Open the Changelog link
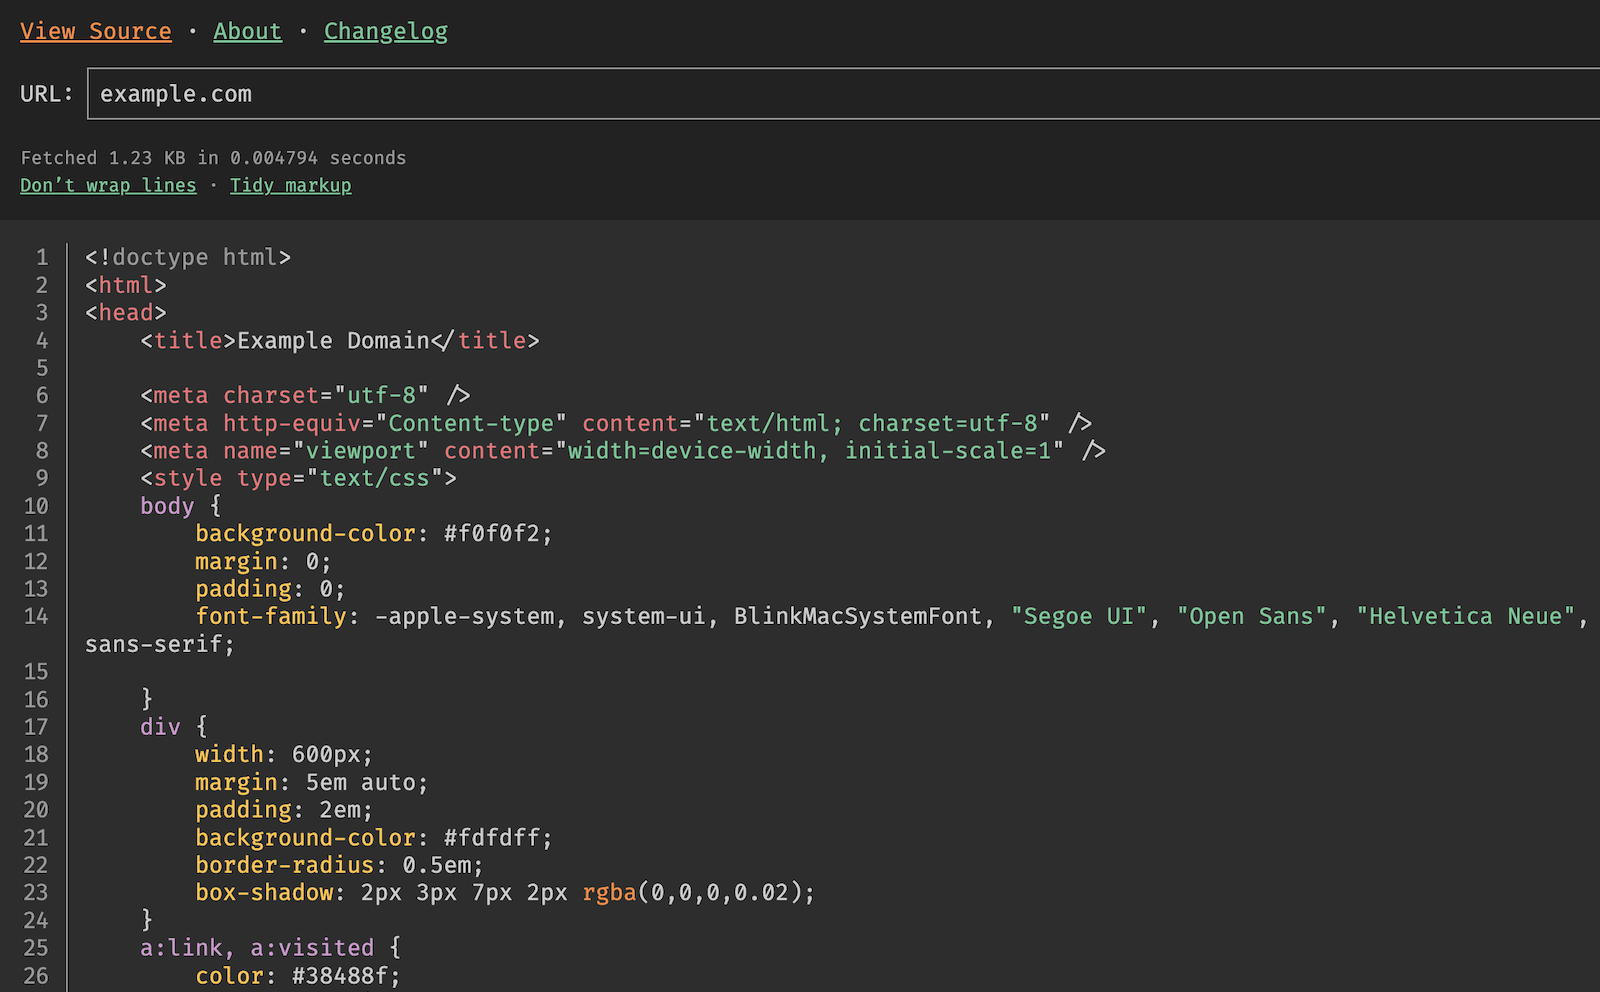The image size is (1600, 992). (386, 31)
